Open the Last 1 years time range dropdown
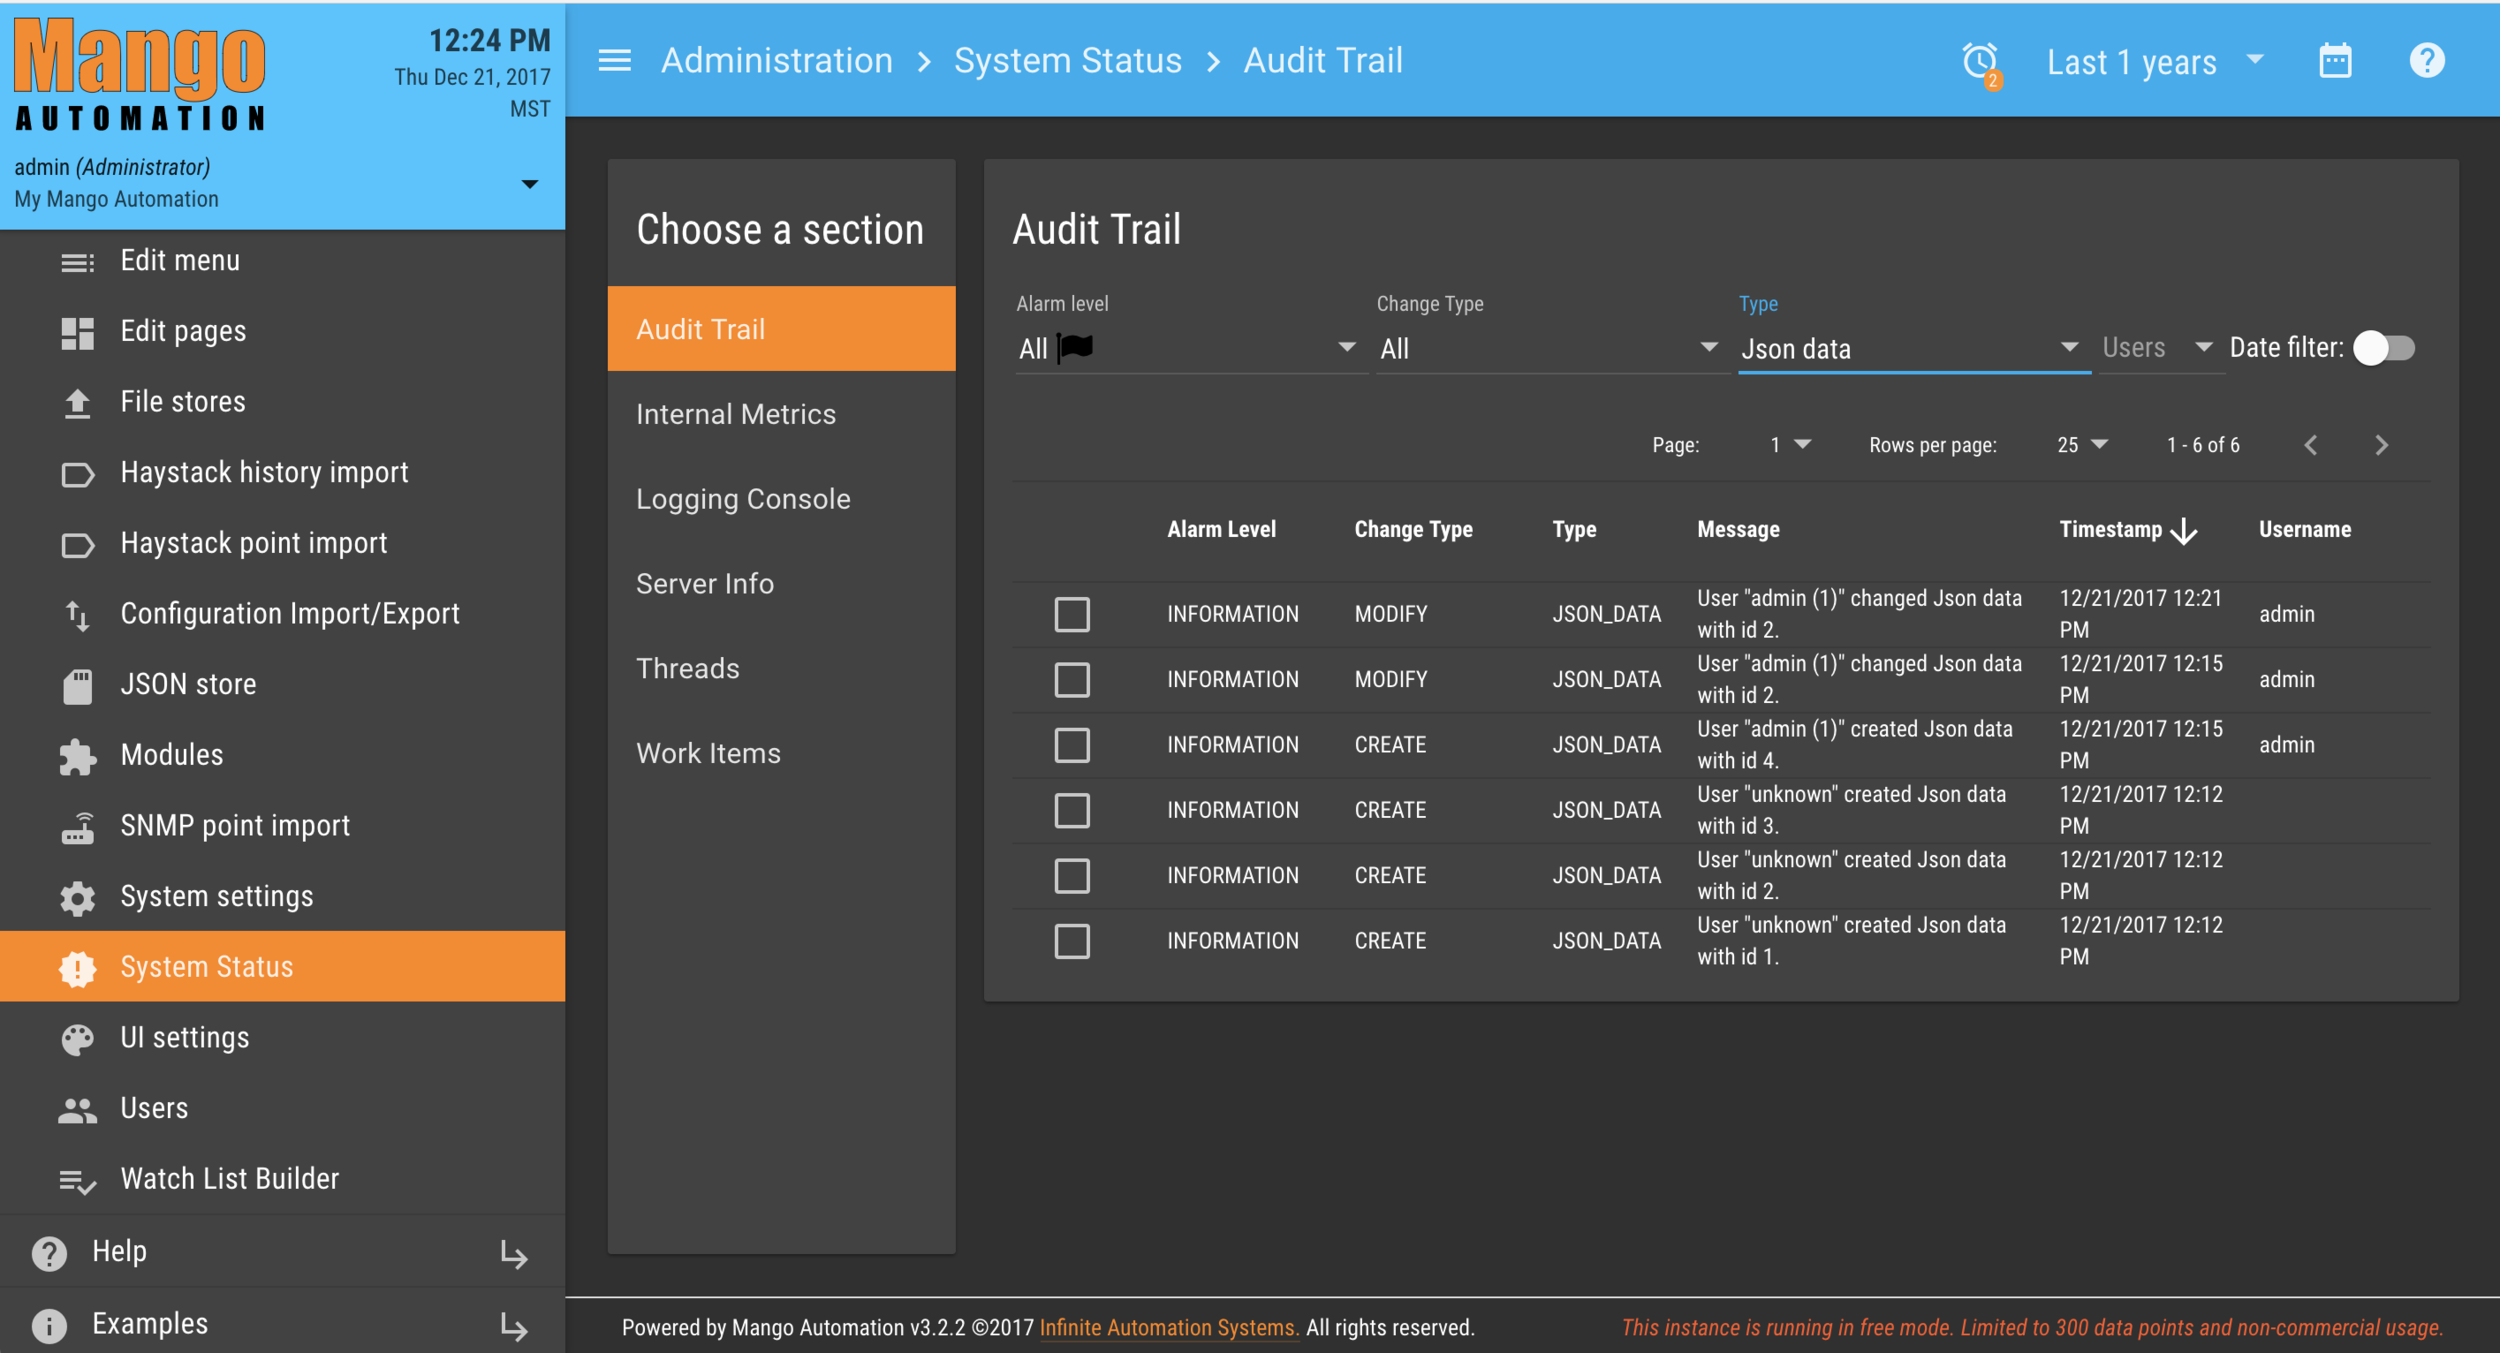This screenshot has height=1353, width=2500. coord(2155,62)
